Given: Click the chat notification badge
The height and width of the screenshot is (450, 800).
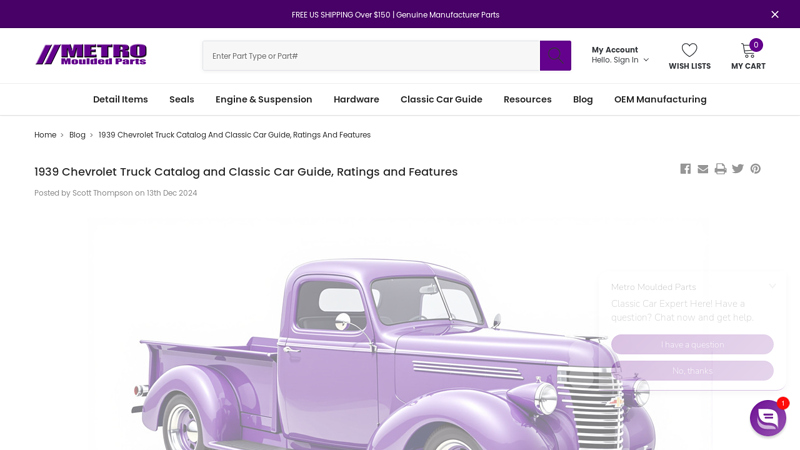Looking at the screenshot, I should (x=783, y=403).
